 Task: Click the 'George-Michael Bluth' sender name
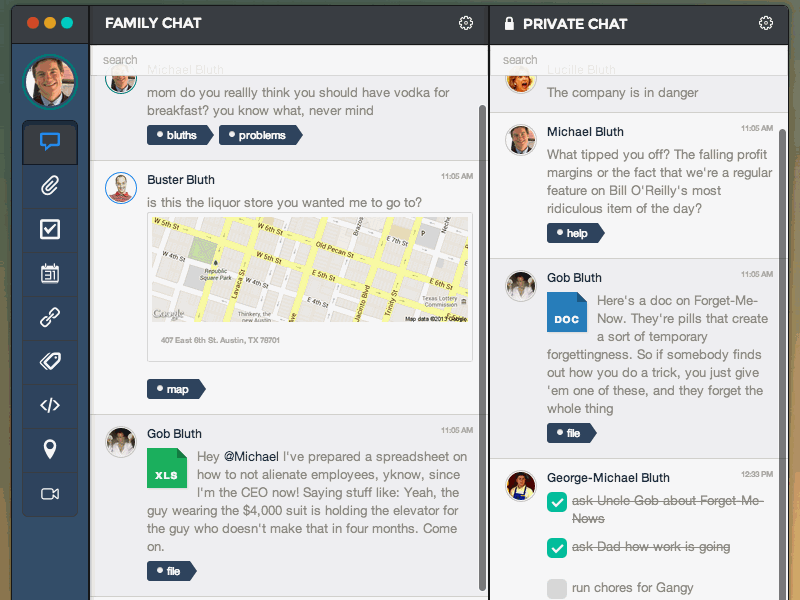[608, 478]
